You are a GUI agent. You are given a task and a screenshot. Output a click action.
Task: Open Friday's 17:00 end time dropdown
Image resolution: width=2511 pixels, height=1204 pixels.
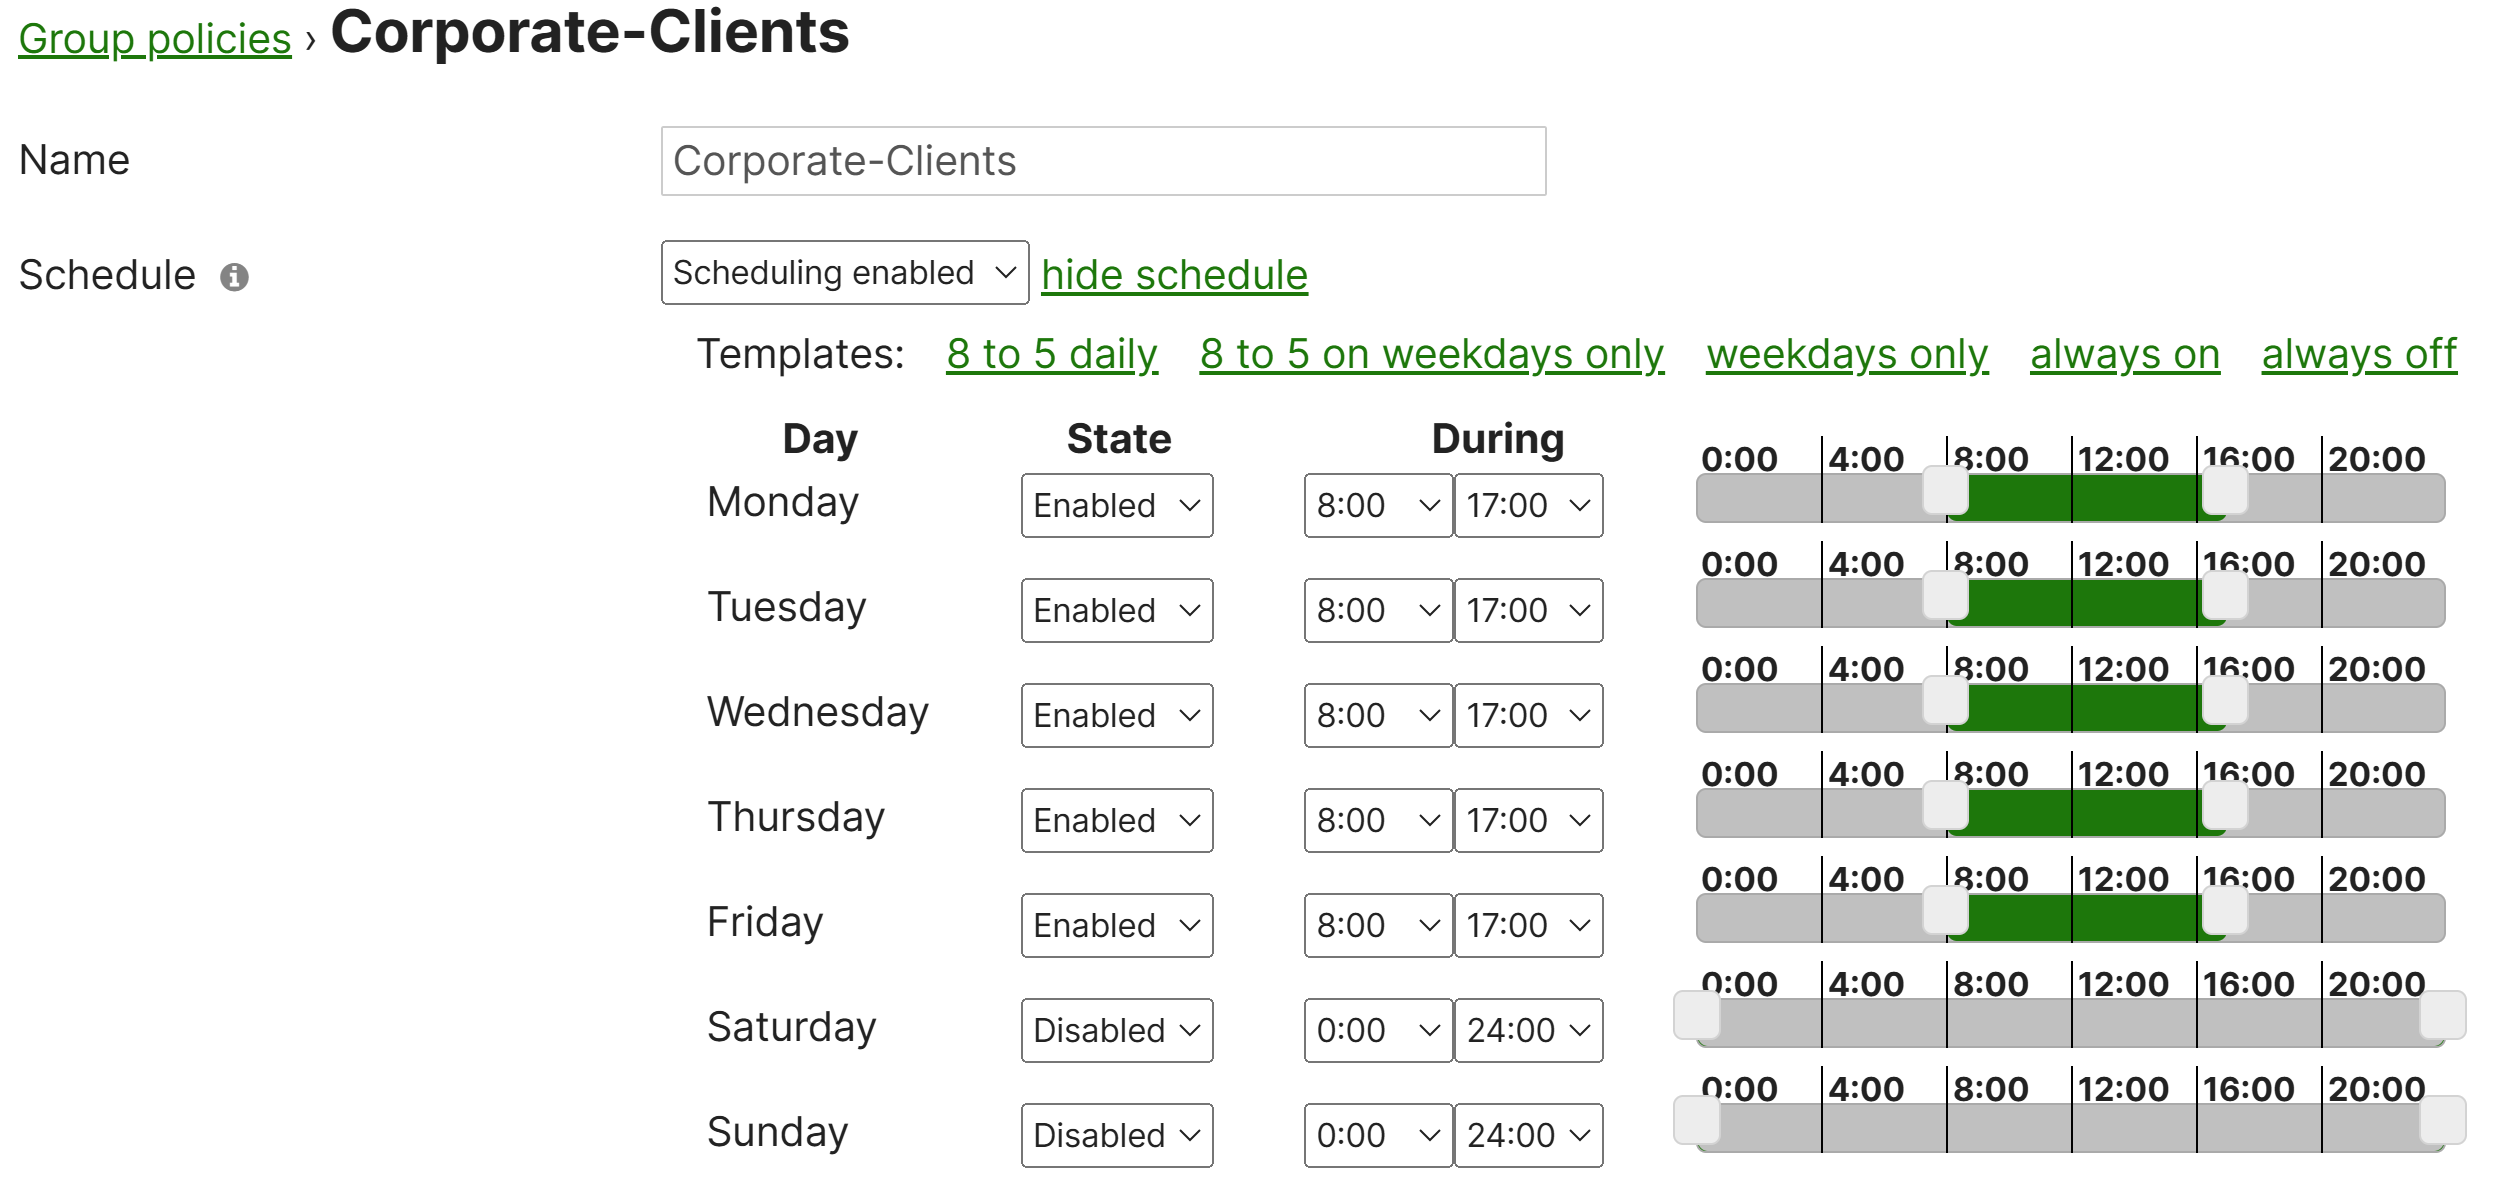[x=1528, y=925]
